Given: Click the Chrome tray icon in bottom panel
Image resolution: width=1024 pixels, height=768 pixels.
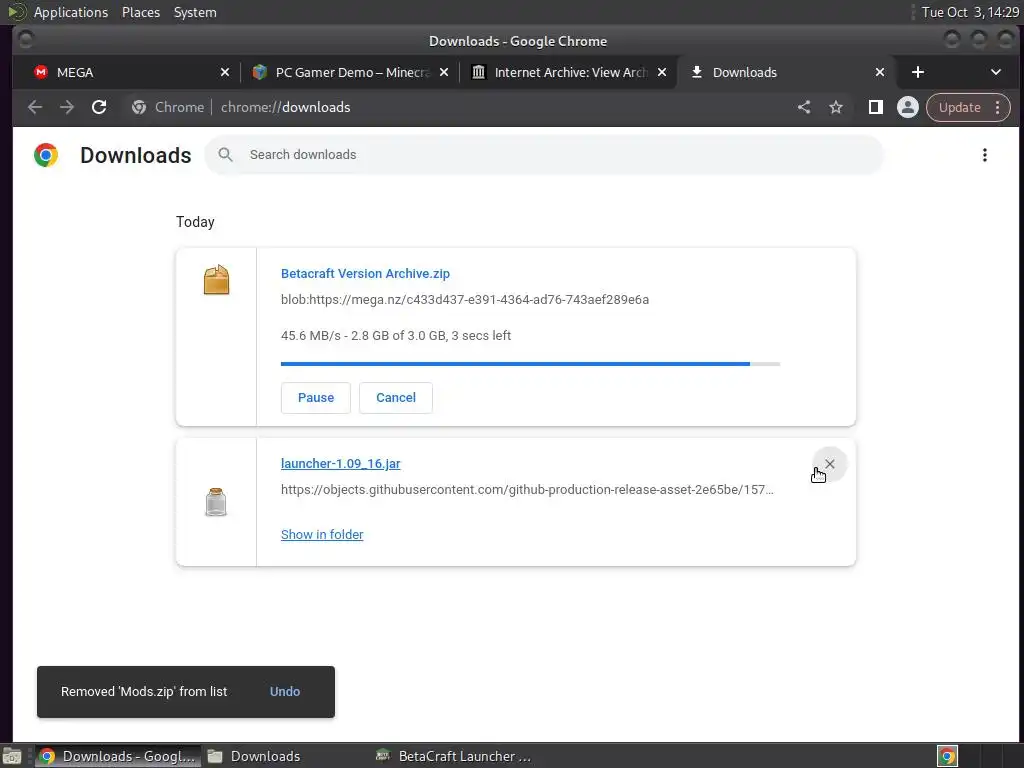Looking at the screenshot, I should tap(948, 756).
